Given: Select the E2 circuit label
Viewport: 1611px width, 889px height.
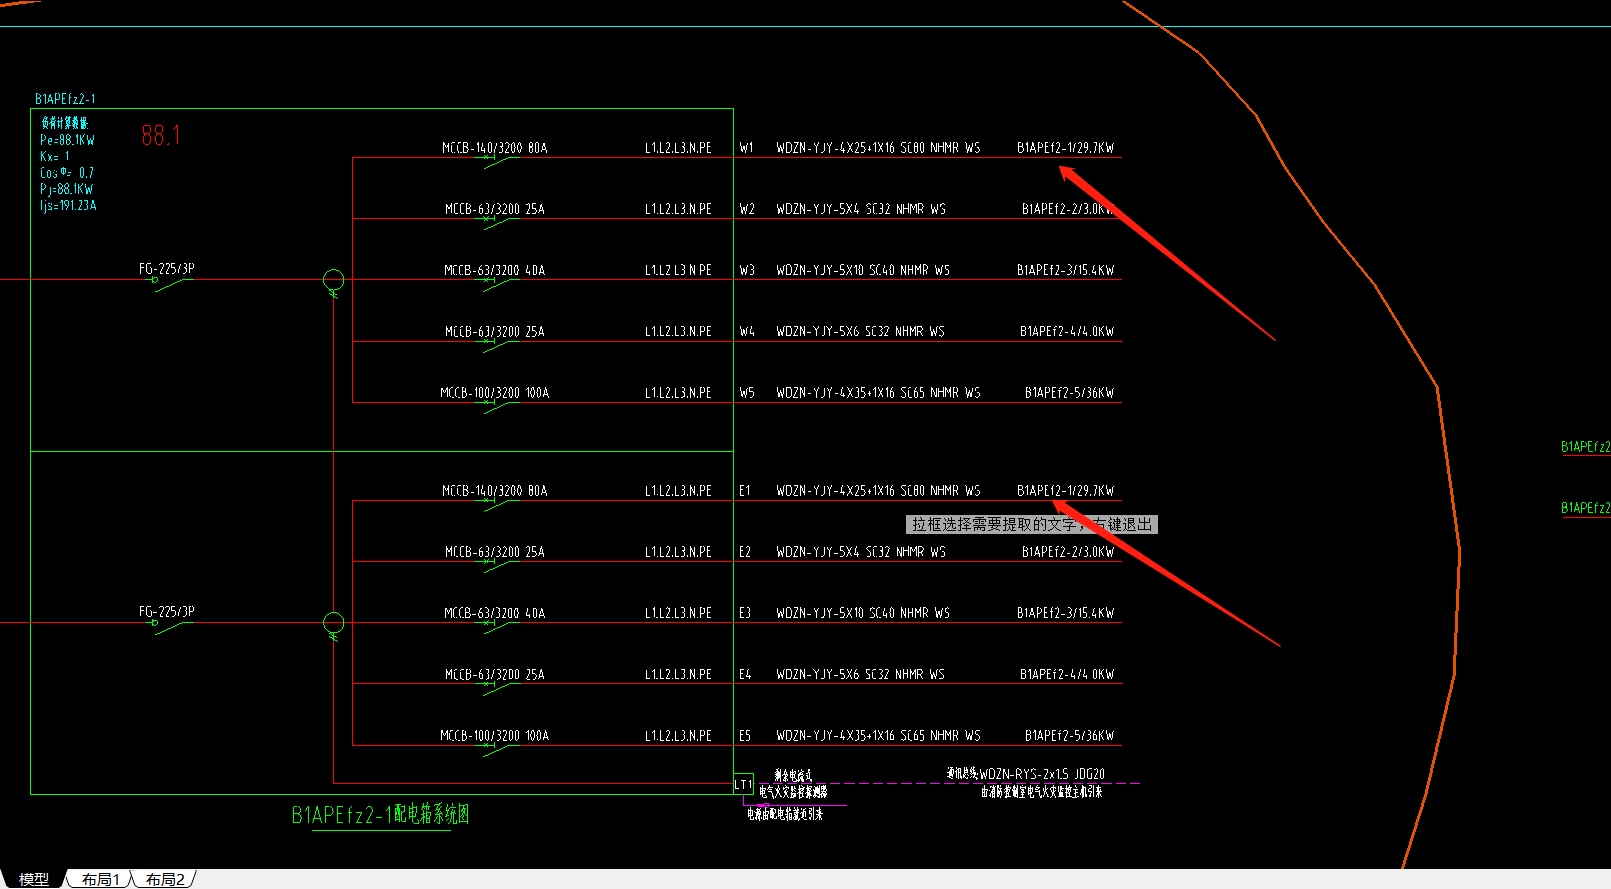Looking at the screenshot, I should tap(745, 552).
